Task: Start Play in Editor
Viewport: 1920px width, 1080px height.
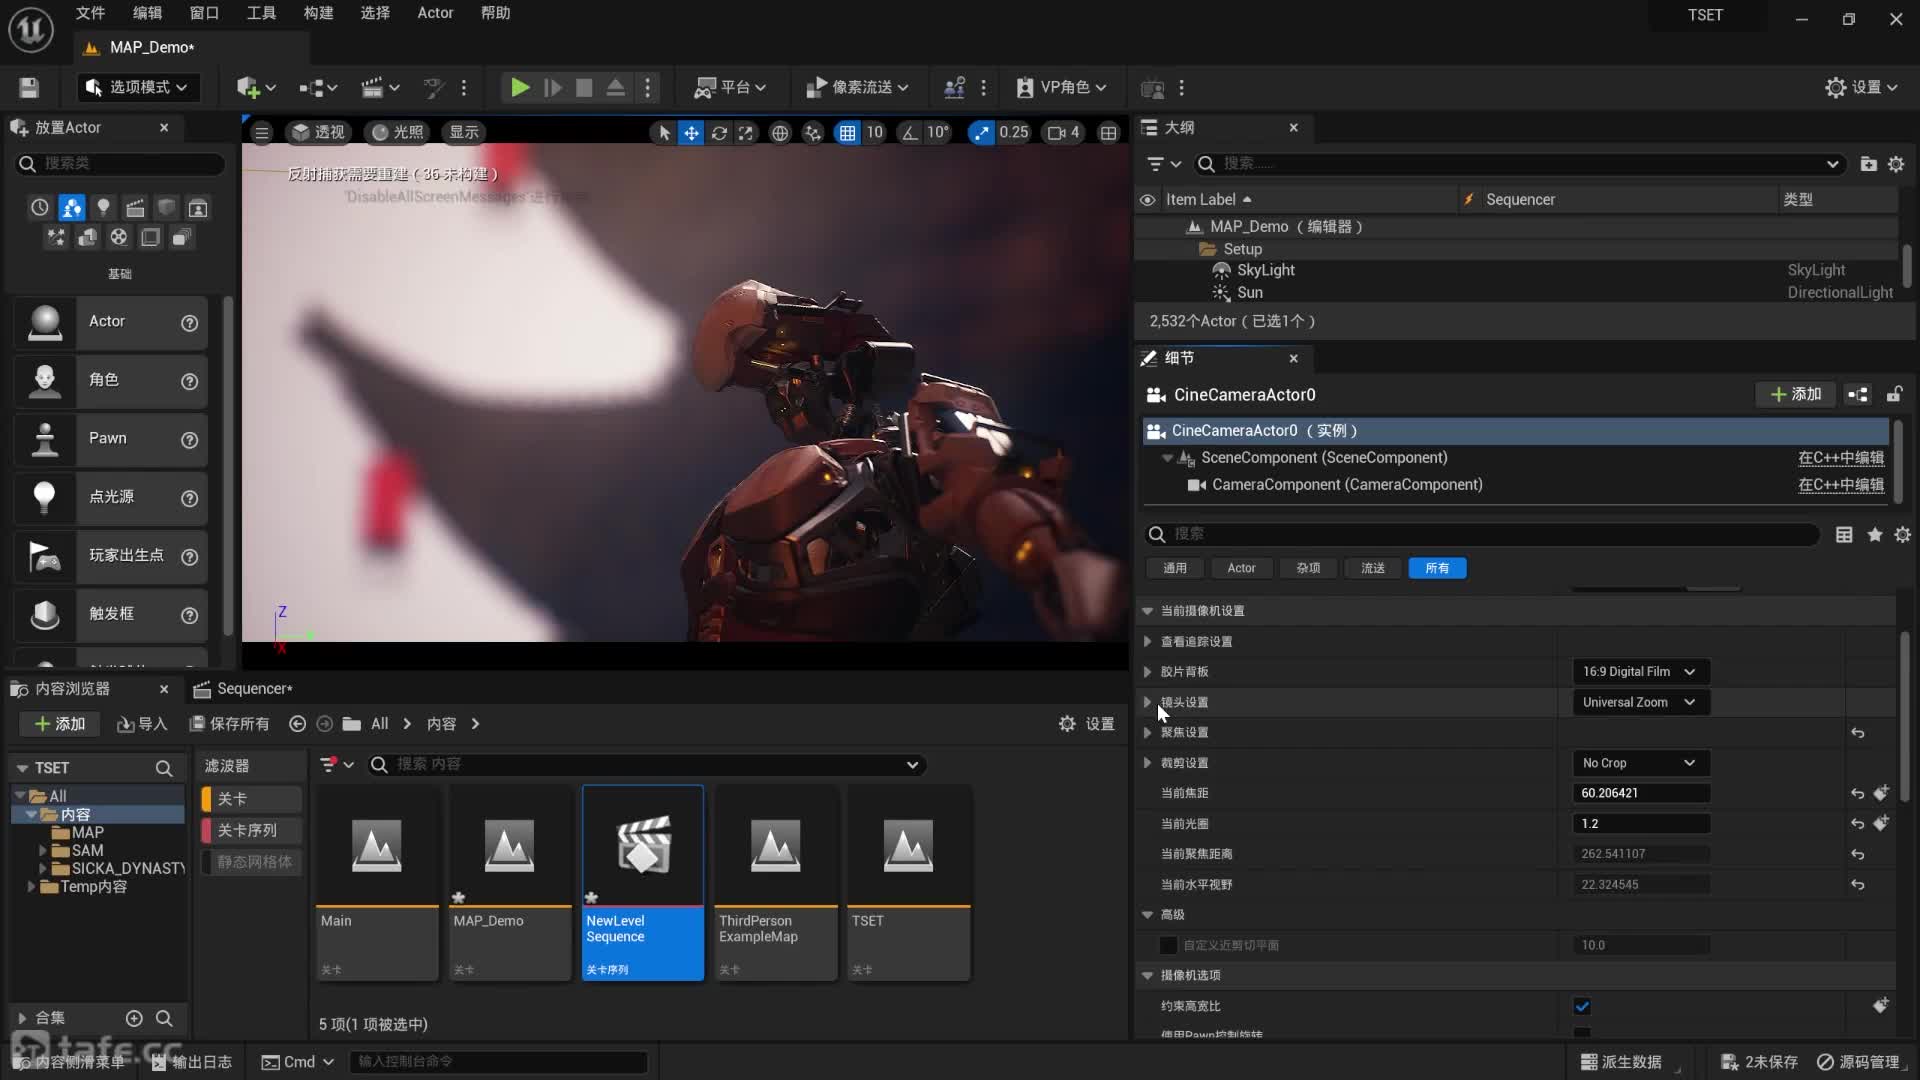Action: (x=520, y=88)
